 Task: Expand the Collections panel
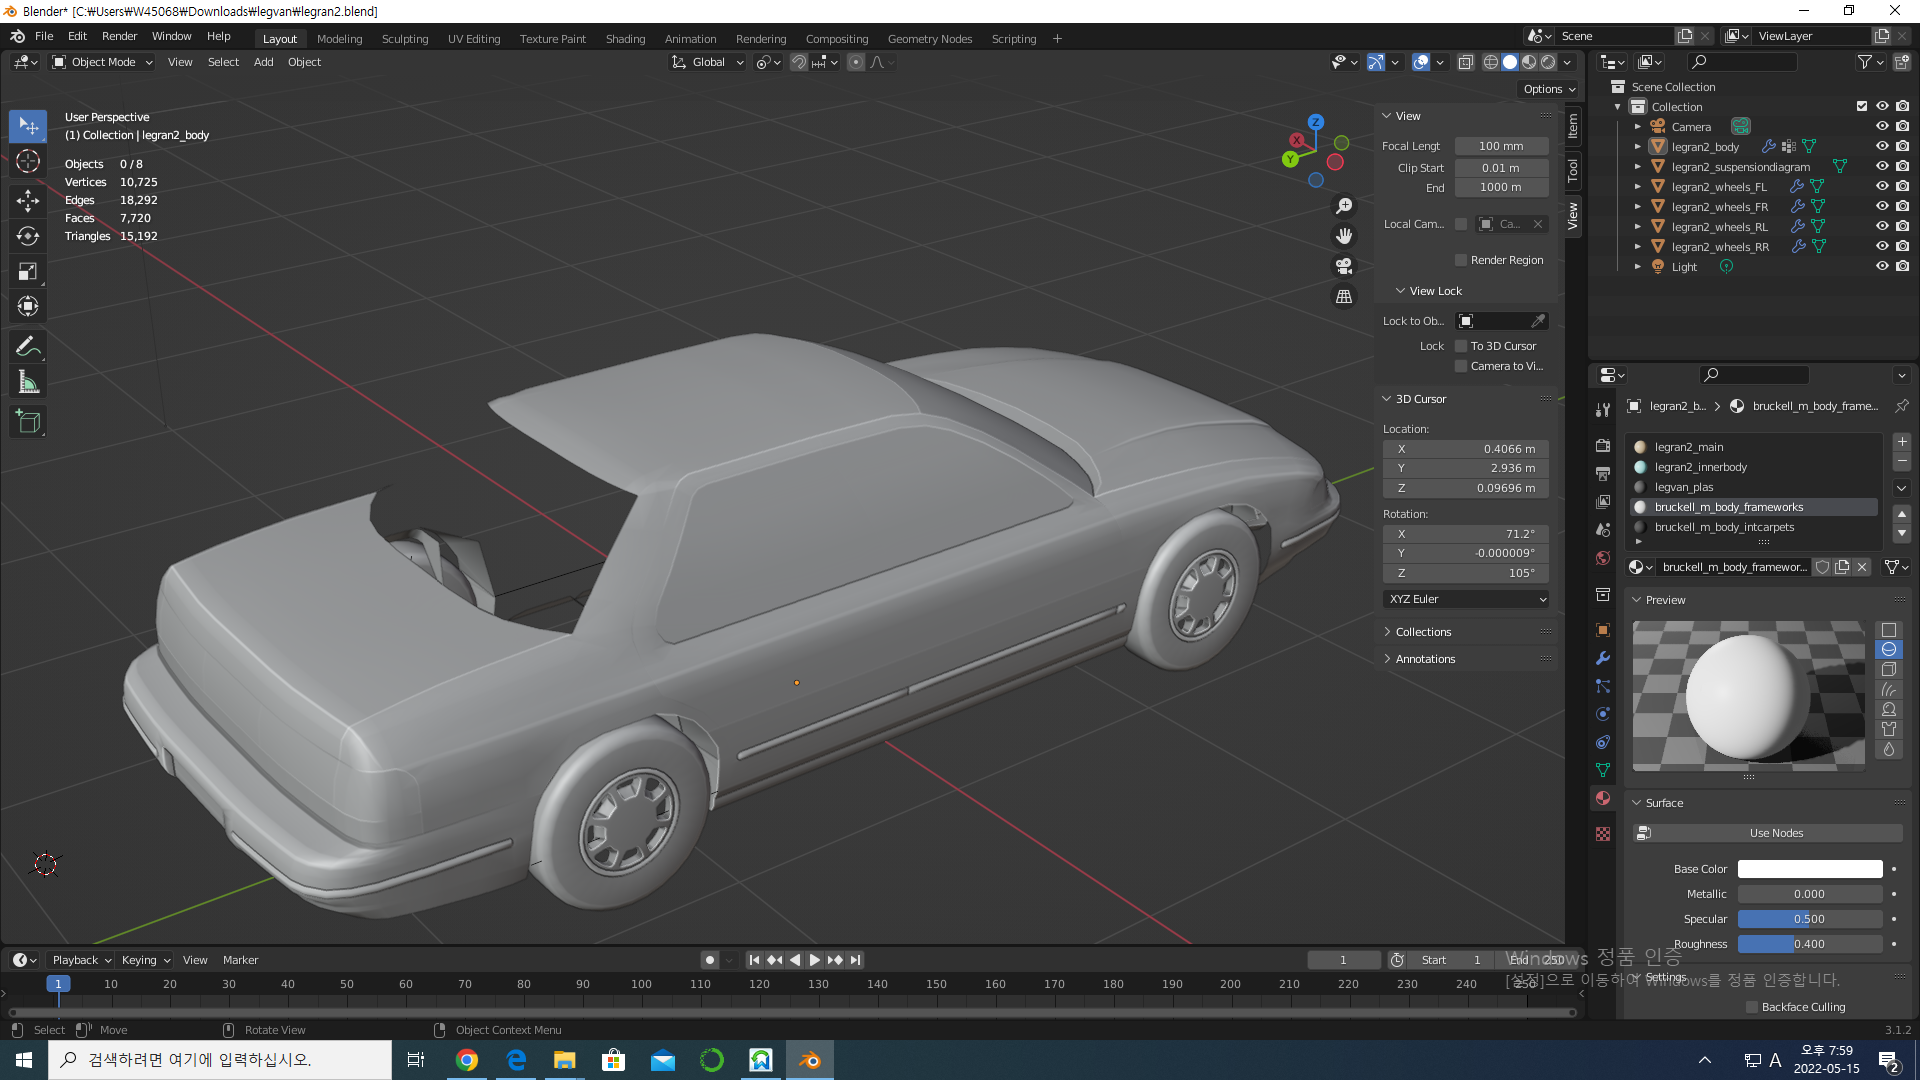click(x=1423, y=632)
